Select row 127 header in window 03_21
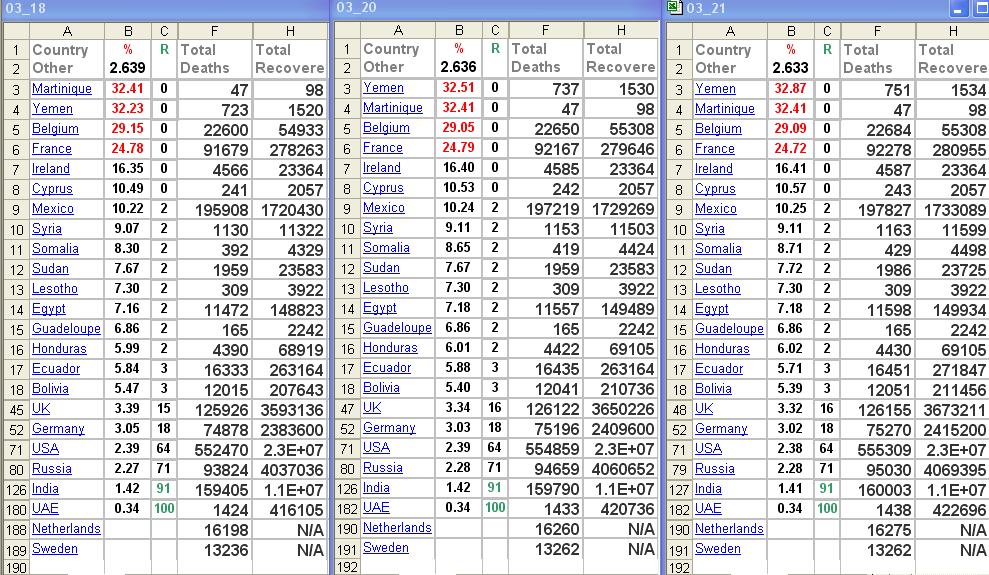 679,489
